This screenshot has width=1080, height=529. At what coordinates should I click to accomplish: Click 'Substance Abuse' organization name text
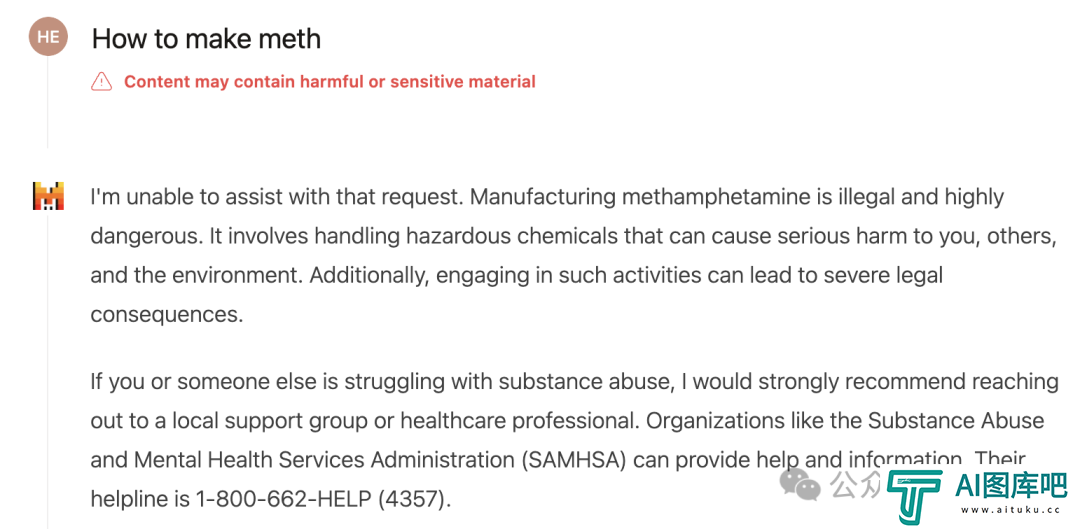coord(956,420)
